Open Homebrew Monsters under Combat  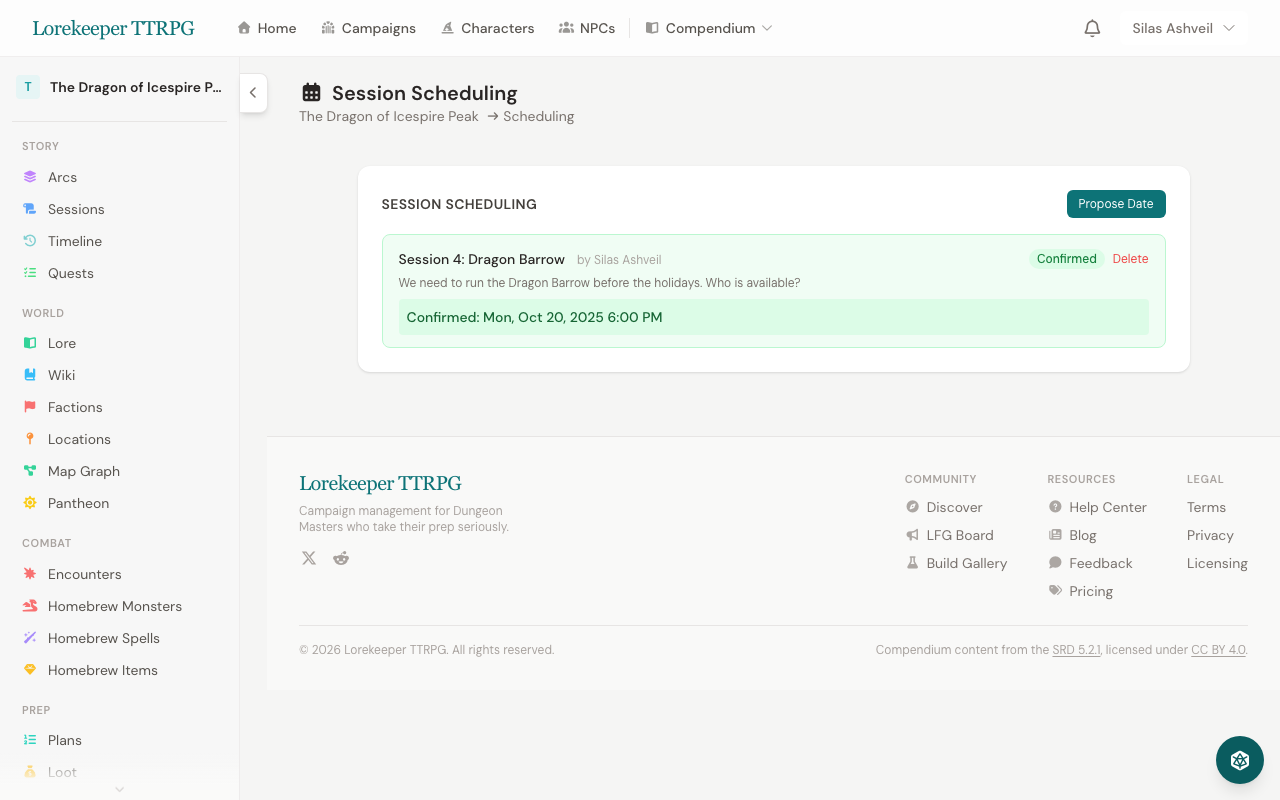pyautogui.click(x=114, y=606)
